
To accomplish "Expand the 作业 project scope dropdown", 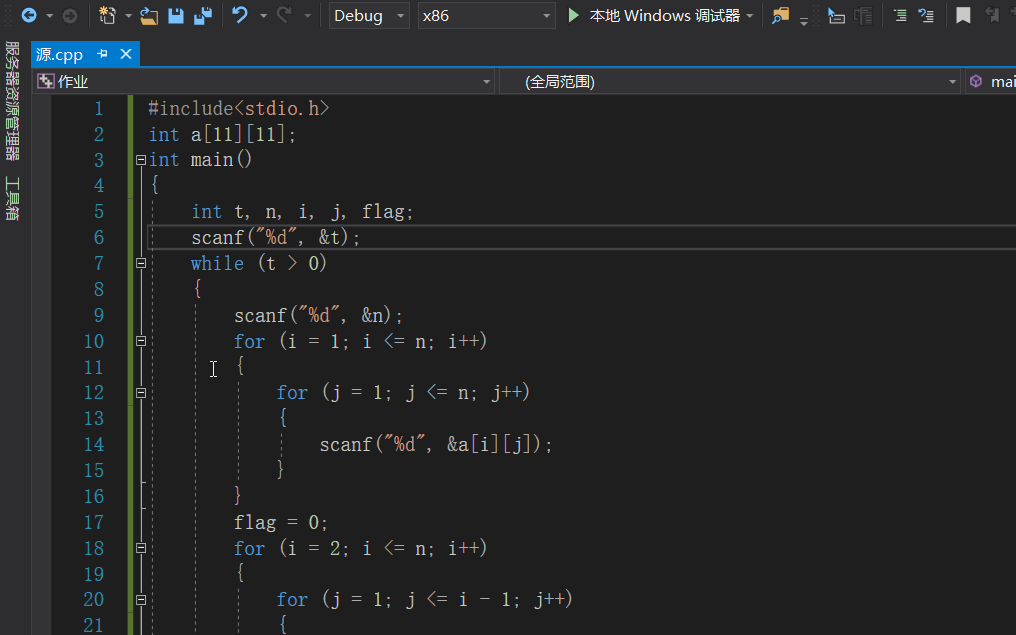I will tap(265, 82).
